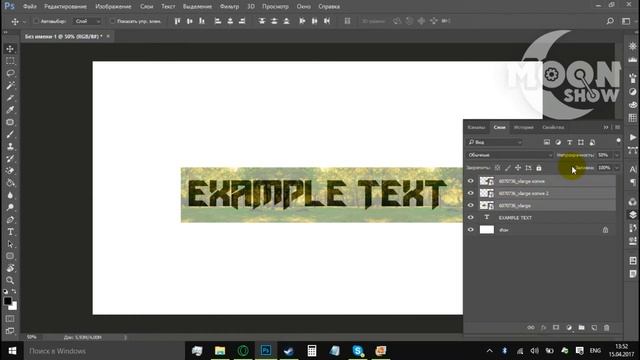Open the Обычные blend mode dropdown
640x360 pixels.
(x=510, y=155)
